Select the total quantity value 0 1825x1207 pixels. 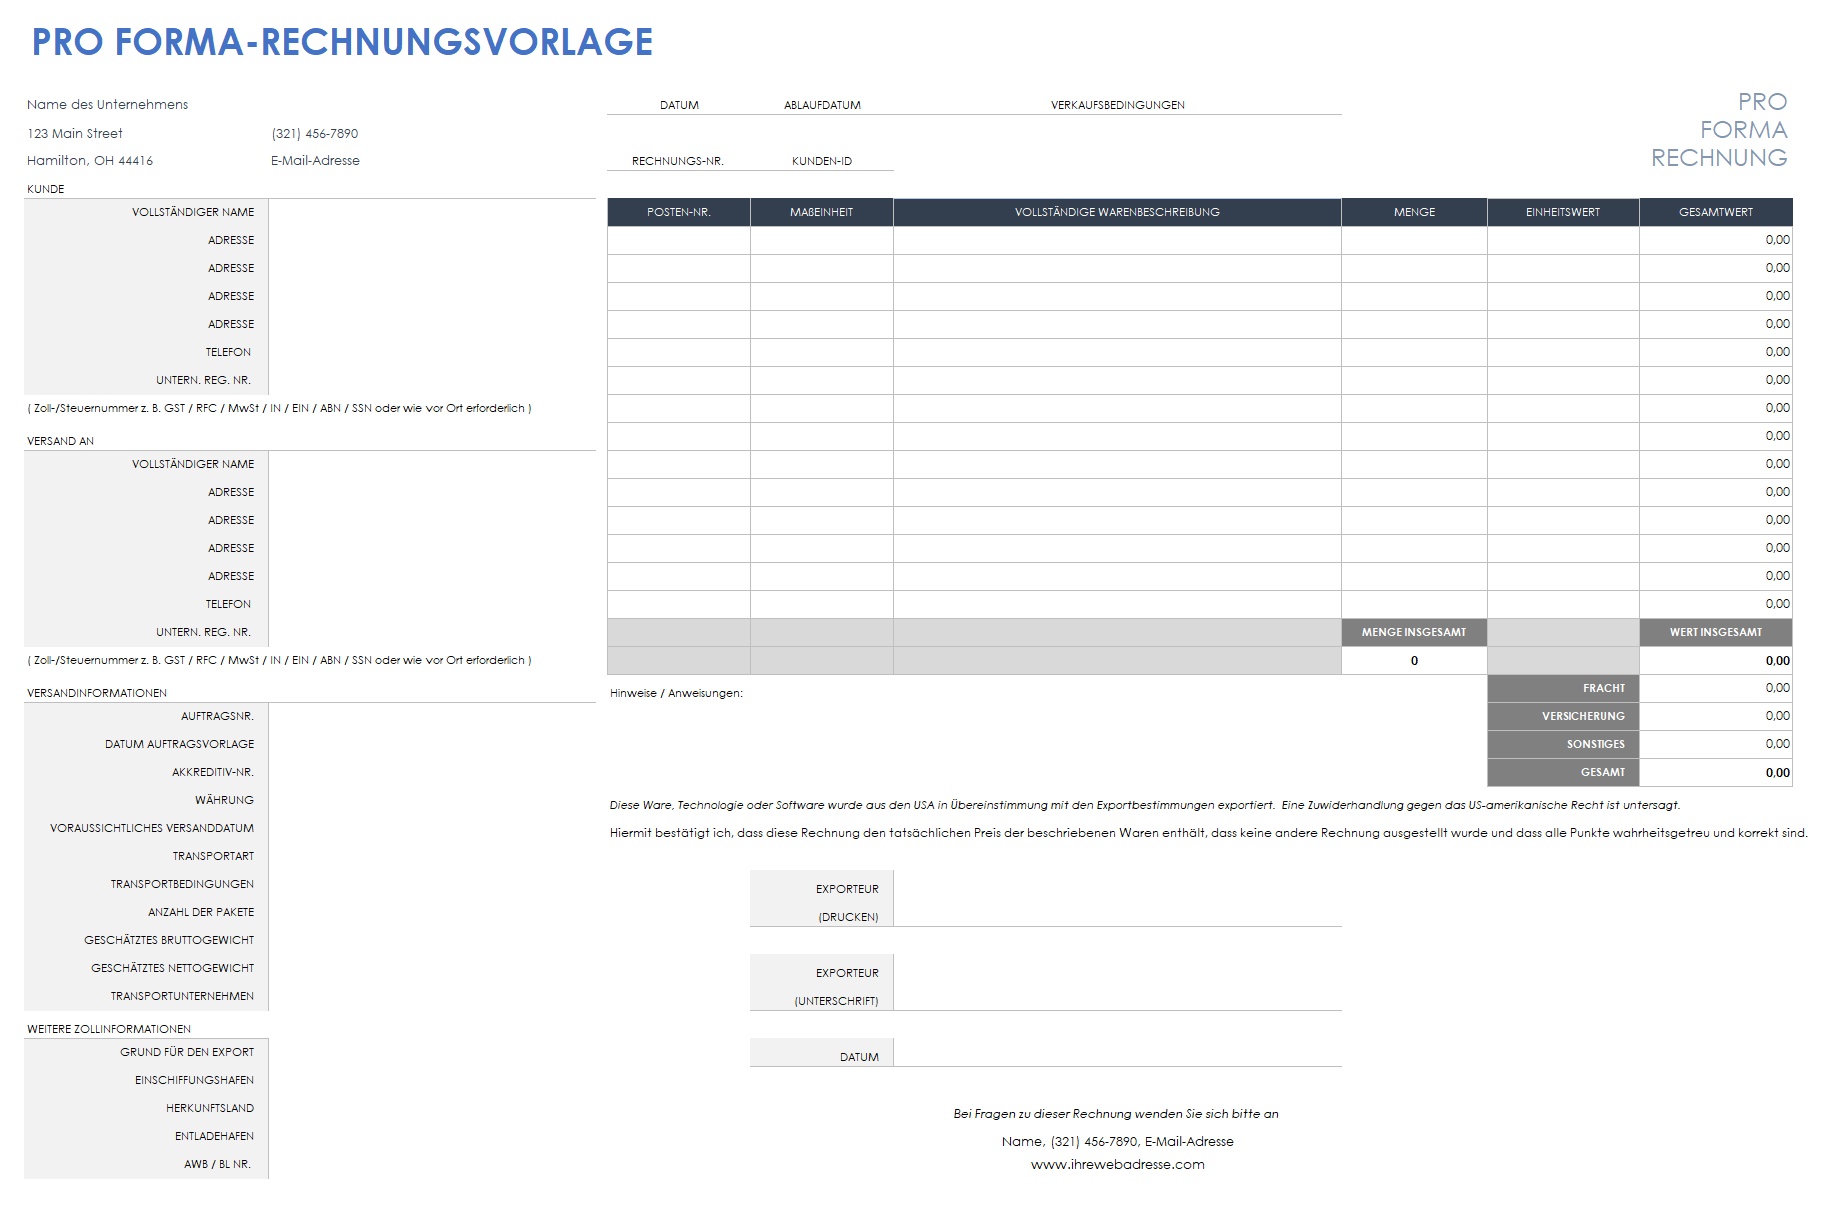pyautogui.click(x=1414, y=661)
